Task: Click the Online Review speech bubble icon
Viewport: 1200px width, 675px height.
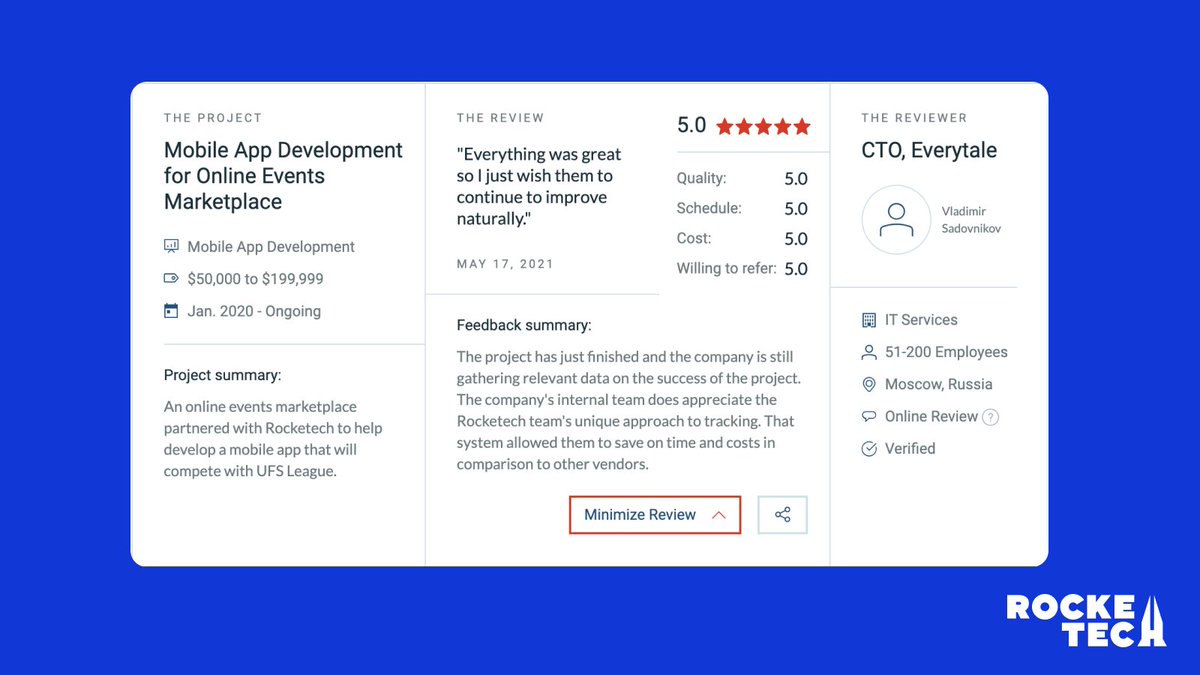Action: point(869,417)
